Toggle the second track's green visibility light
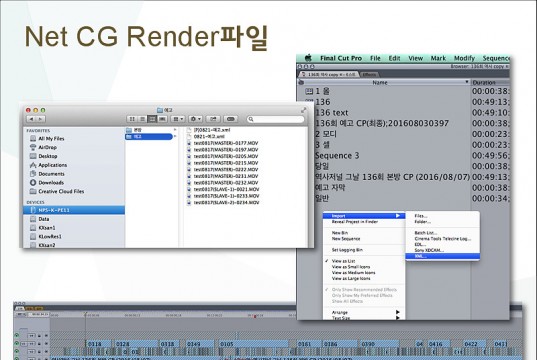 coord(16,343)
